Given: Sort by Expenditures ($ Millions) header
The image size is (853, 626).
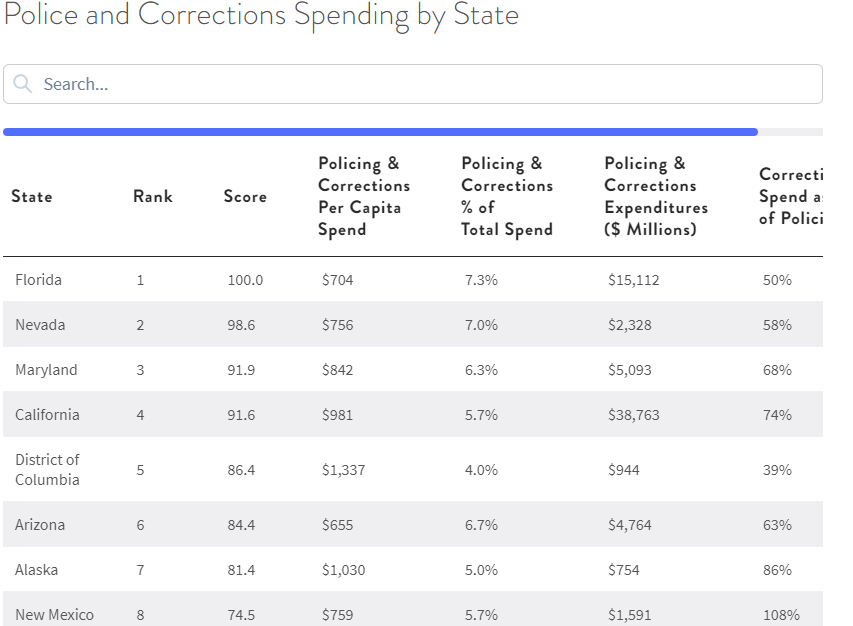Looking at the screenshot, I should pos(656,197).
